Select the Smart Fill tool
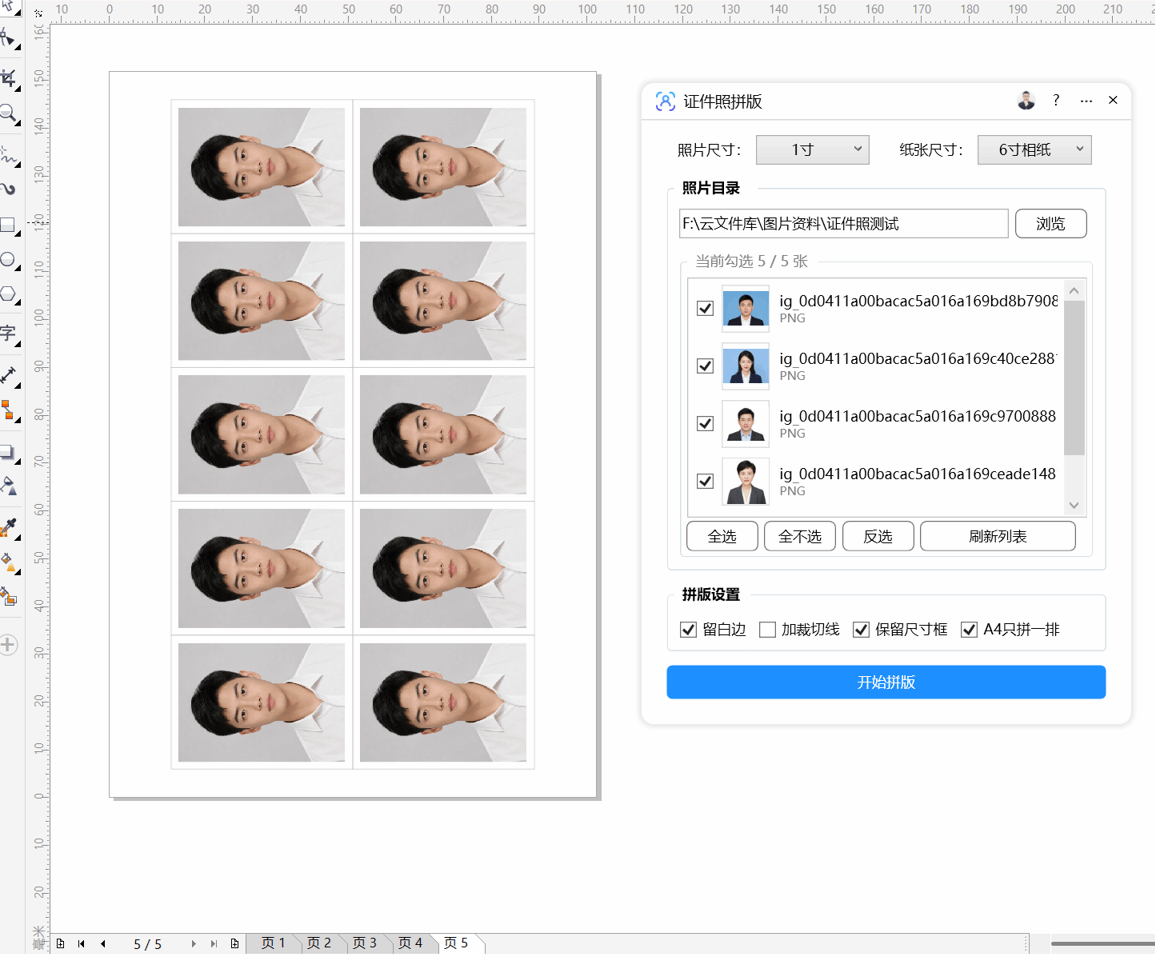The height and width of the screenshot is (954, 1155). pyautogui.click(x=7, y=596)
